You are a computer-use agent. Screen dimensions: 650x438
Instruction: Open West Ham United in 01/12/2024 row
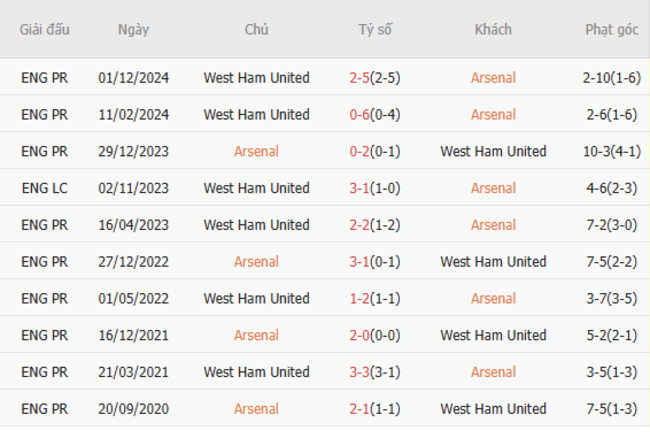(256, 78)
